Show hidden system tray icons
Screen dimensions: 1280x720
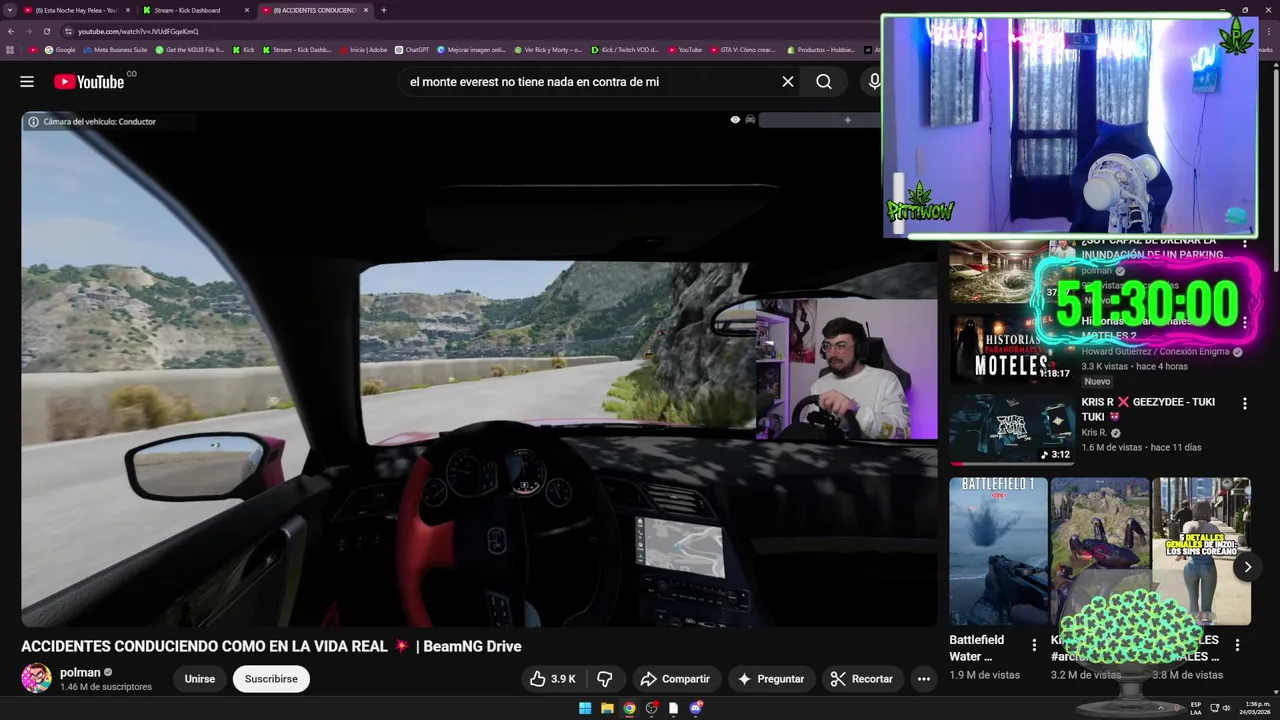(x=1162, y=708)
